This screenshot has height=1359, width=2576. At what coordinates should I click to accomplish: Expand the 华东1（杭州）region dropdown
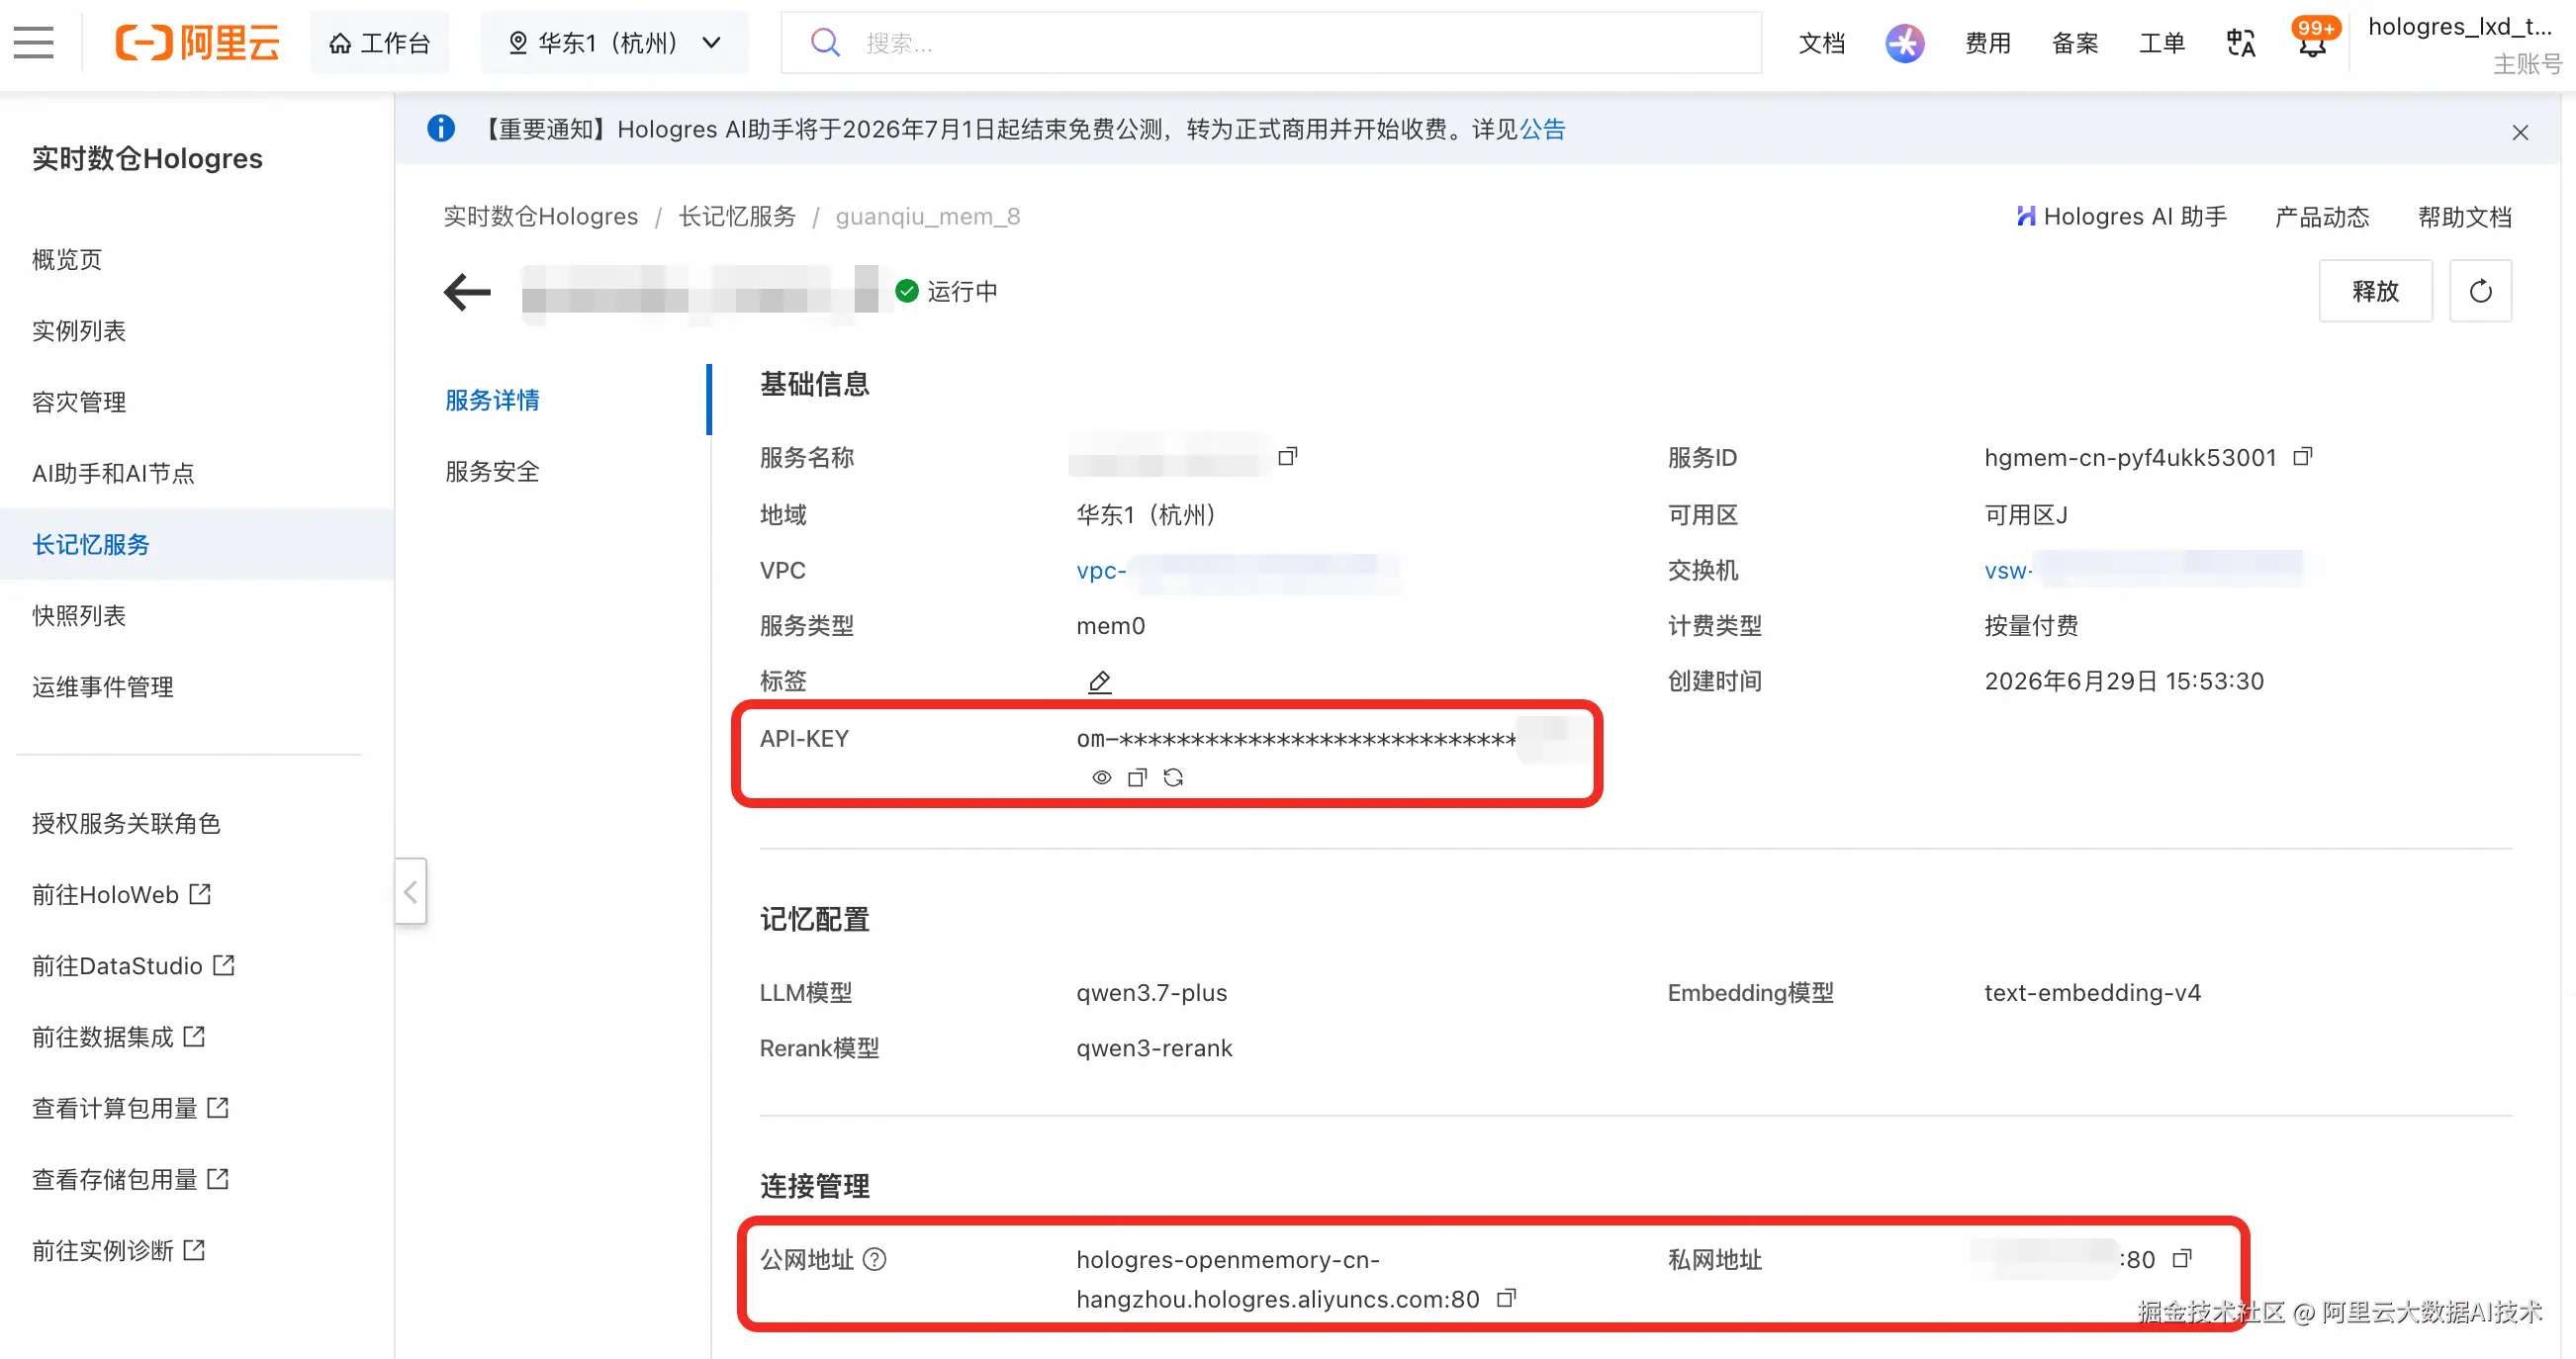tap(614, 43)
